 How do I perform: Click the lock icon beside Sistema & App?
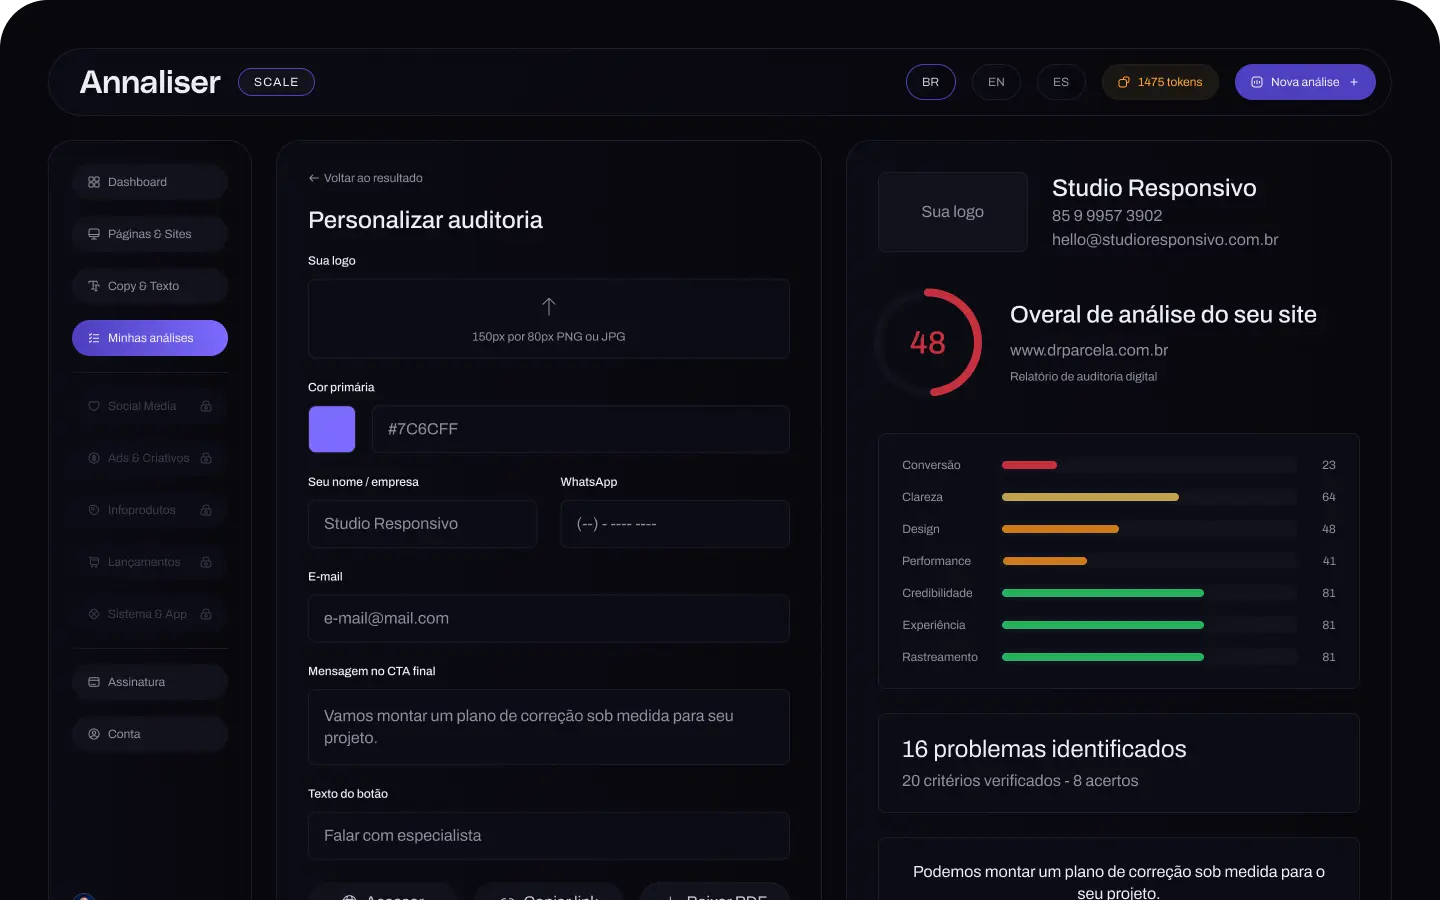[206, 614]
